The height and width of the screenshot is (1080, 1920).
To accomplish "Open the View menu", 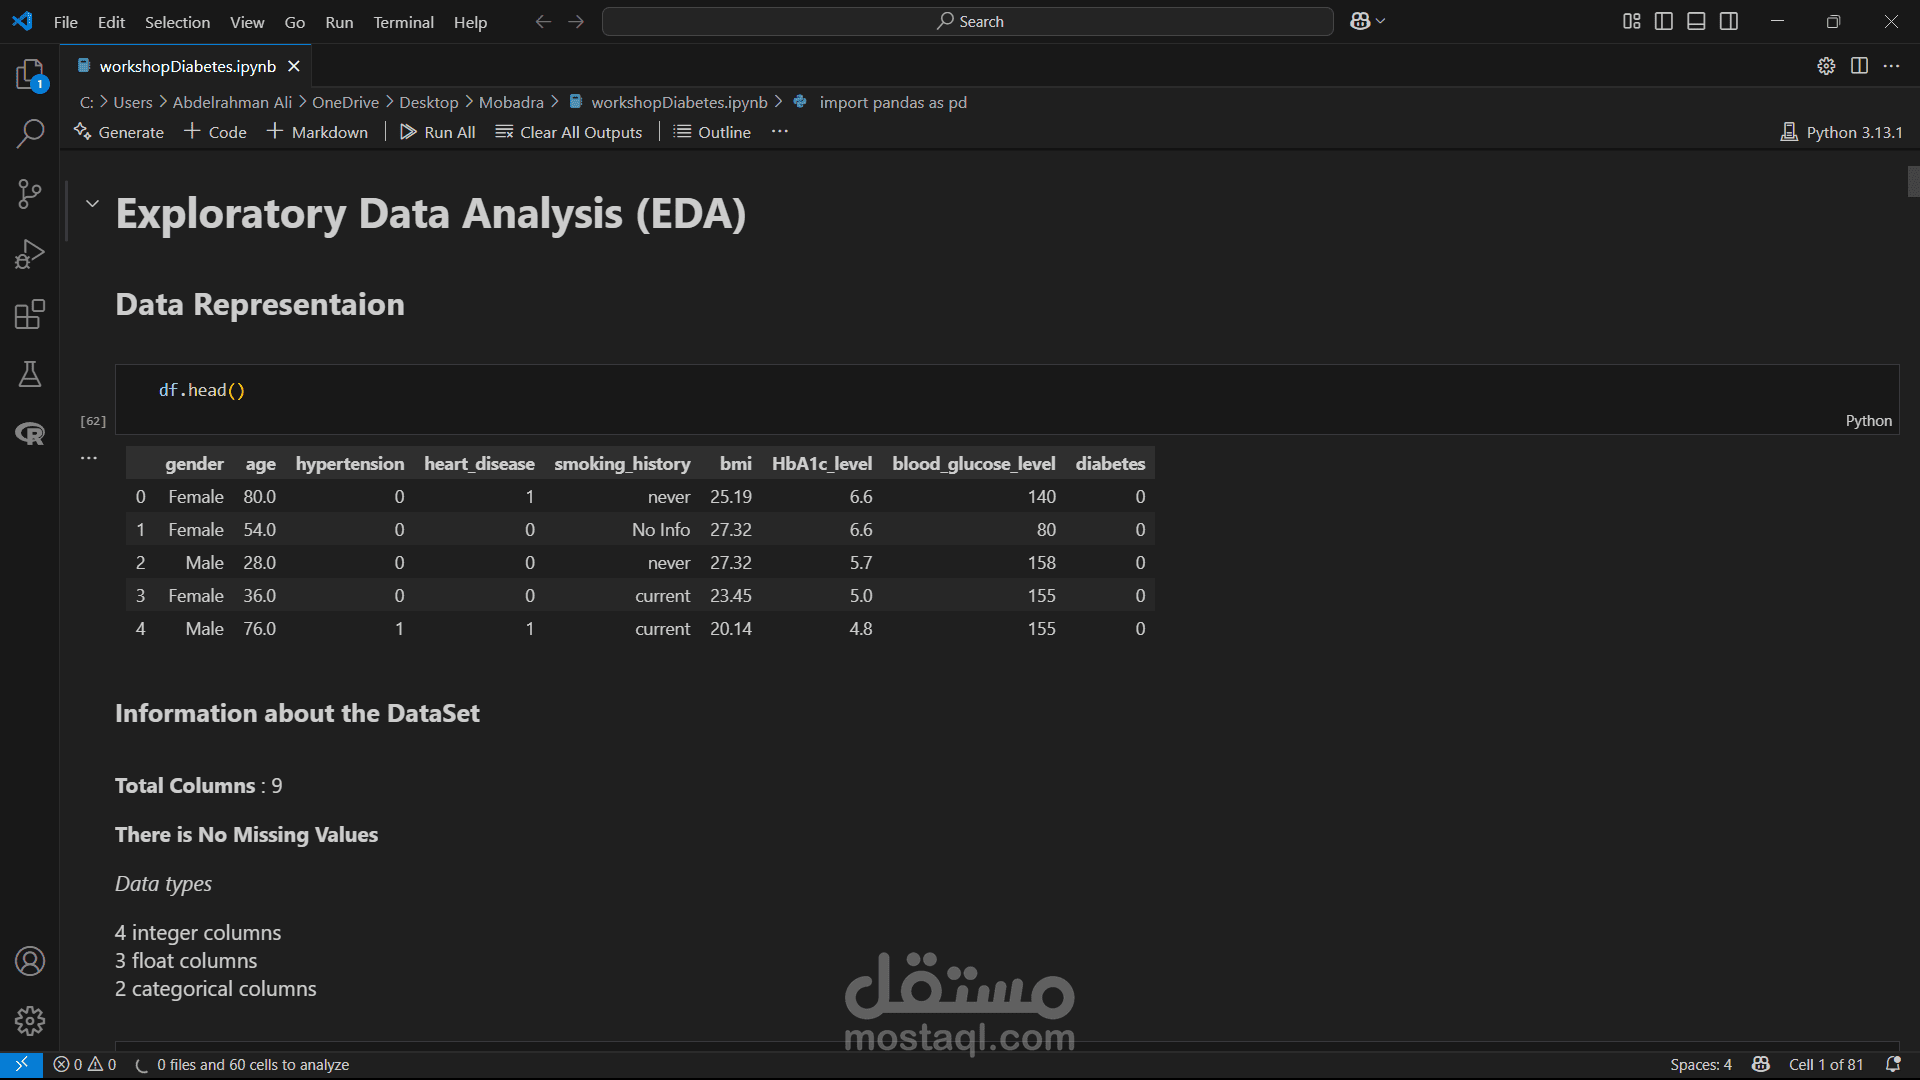I will [x=247, y=22].
